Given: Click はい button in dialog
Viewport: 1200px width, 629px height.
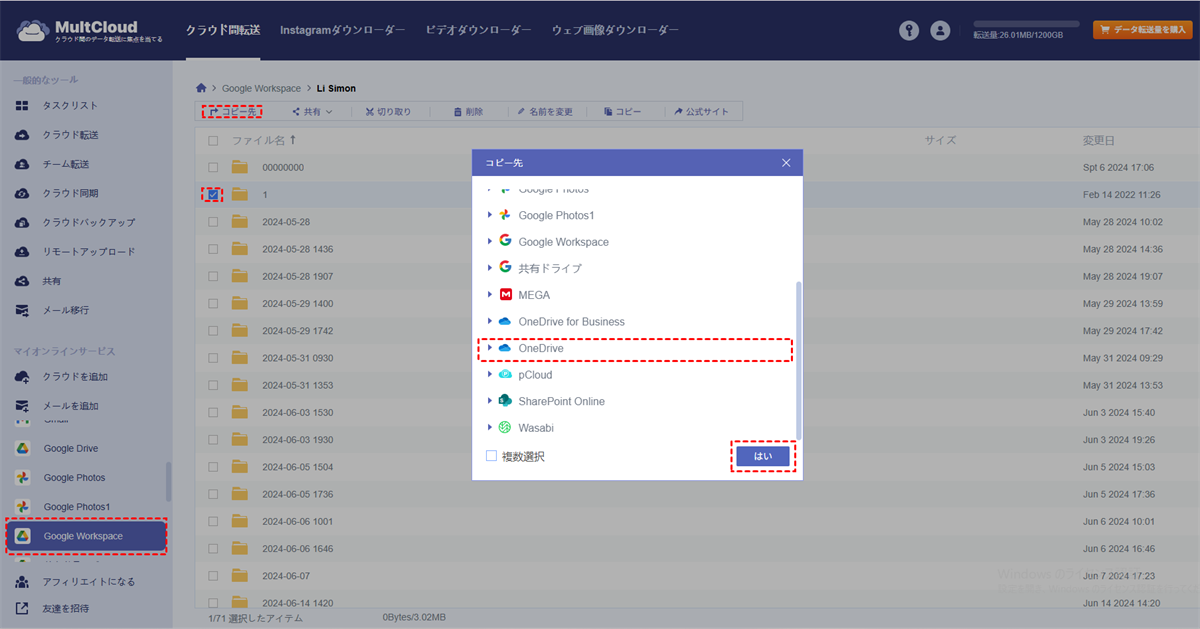Looking at the screenshot, I should 763,456.
